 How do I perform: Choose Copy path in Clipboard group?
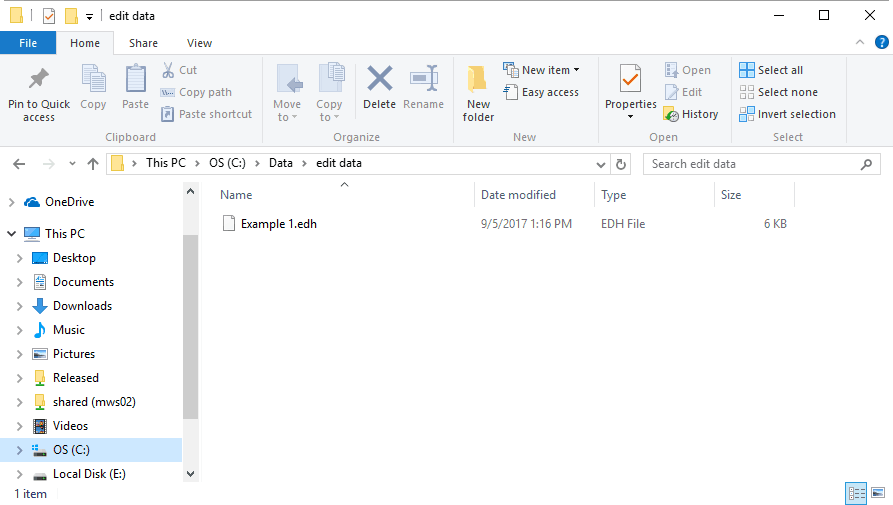pos(196,92)
